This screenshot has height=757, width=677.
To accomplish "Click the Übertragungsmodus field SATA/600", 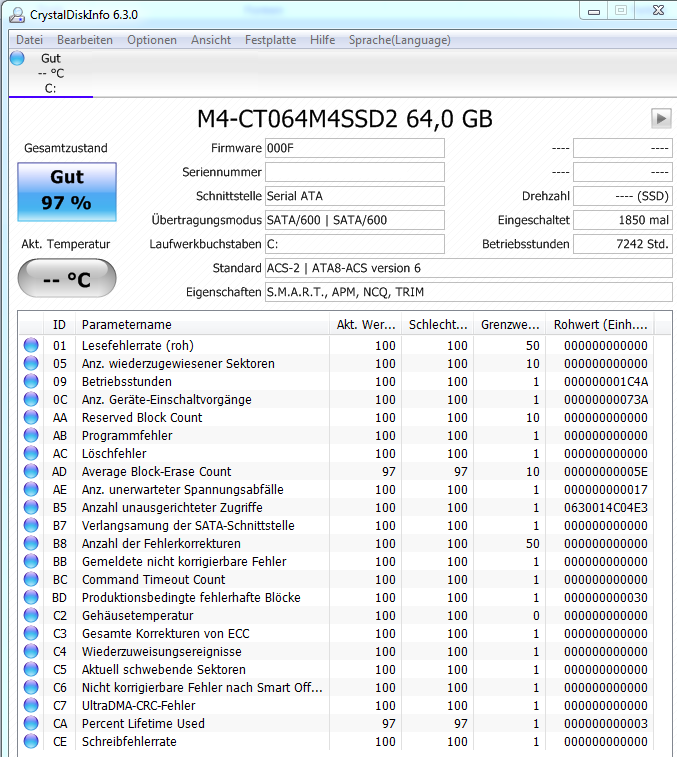I will click(355, 220).
